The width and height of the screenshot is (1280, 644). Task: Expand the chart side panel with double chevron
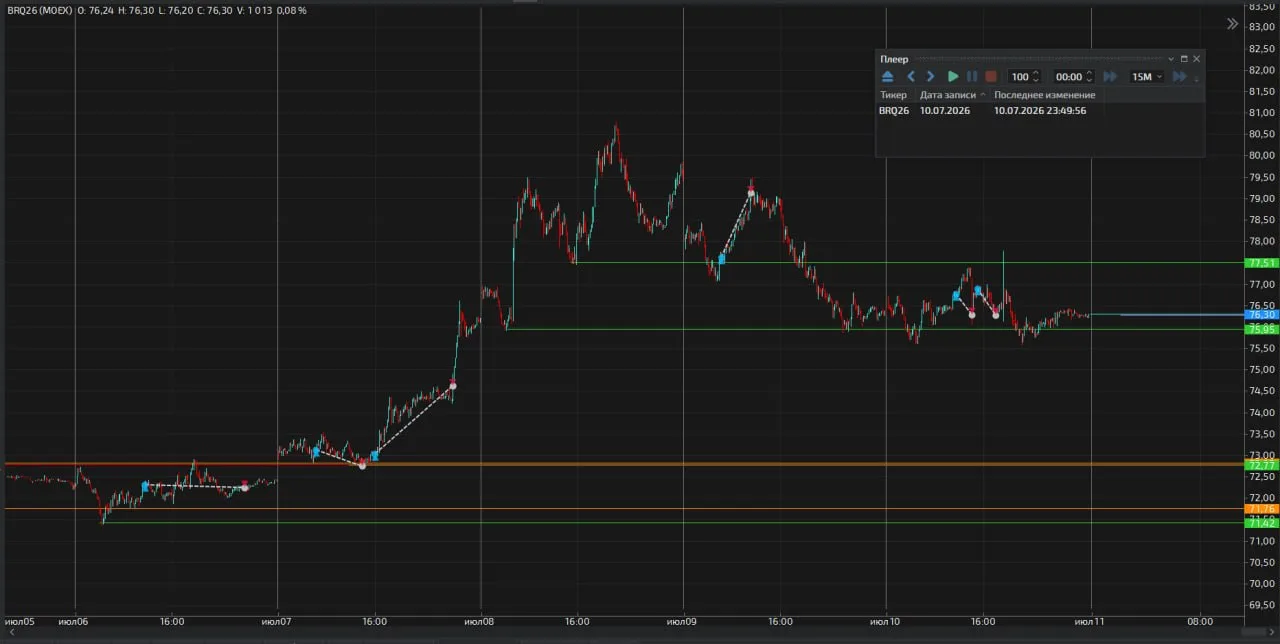point(1232,24)
